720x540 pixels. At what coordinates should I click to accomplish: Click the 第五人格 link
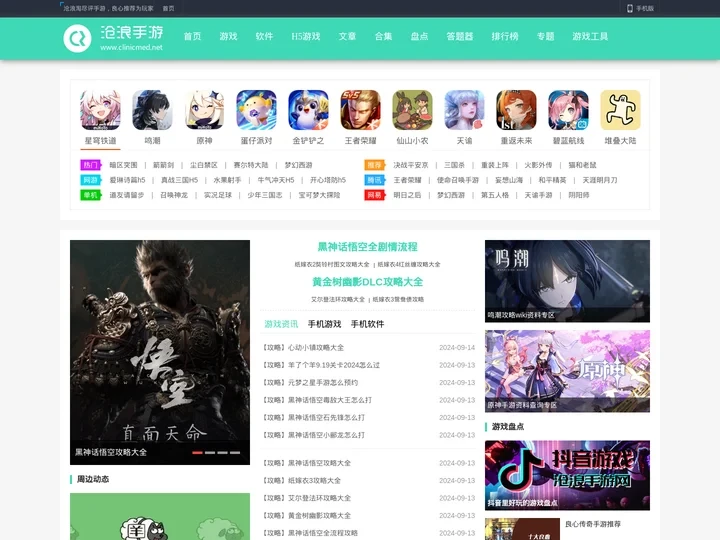pos(495,195)
